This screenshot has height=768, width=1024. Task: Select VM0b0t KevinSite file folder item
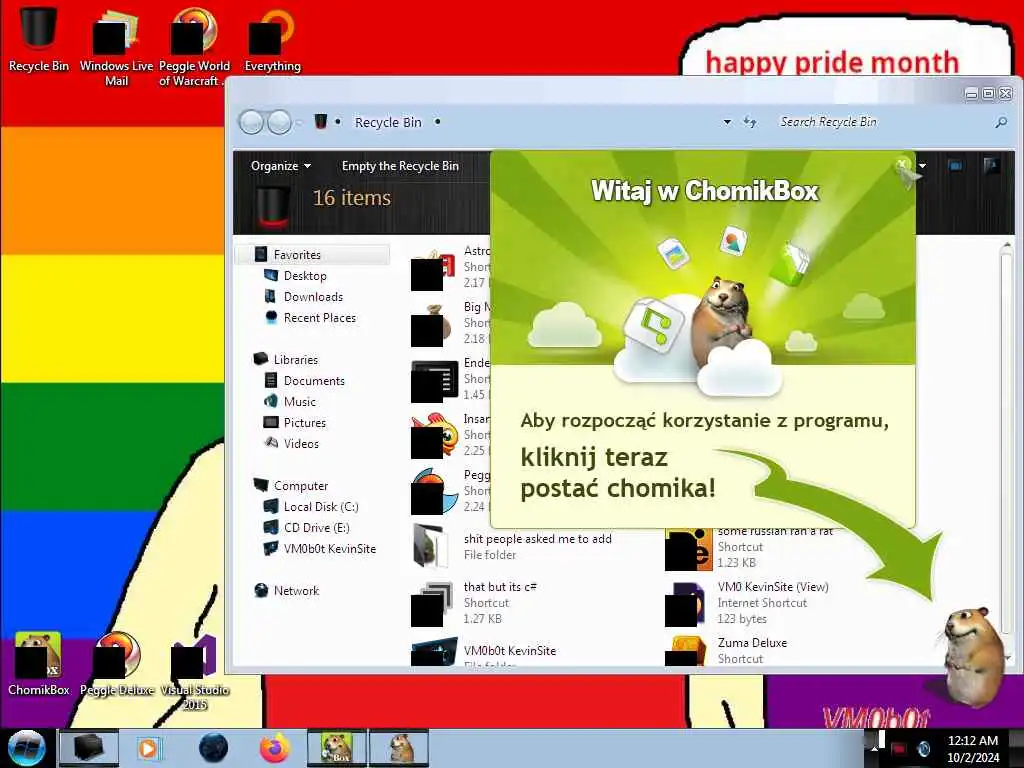click(x=485, y=653)
